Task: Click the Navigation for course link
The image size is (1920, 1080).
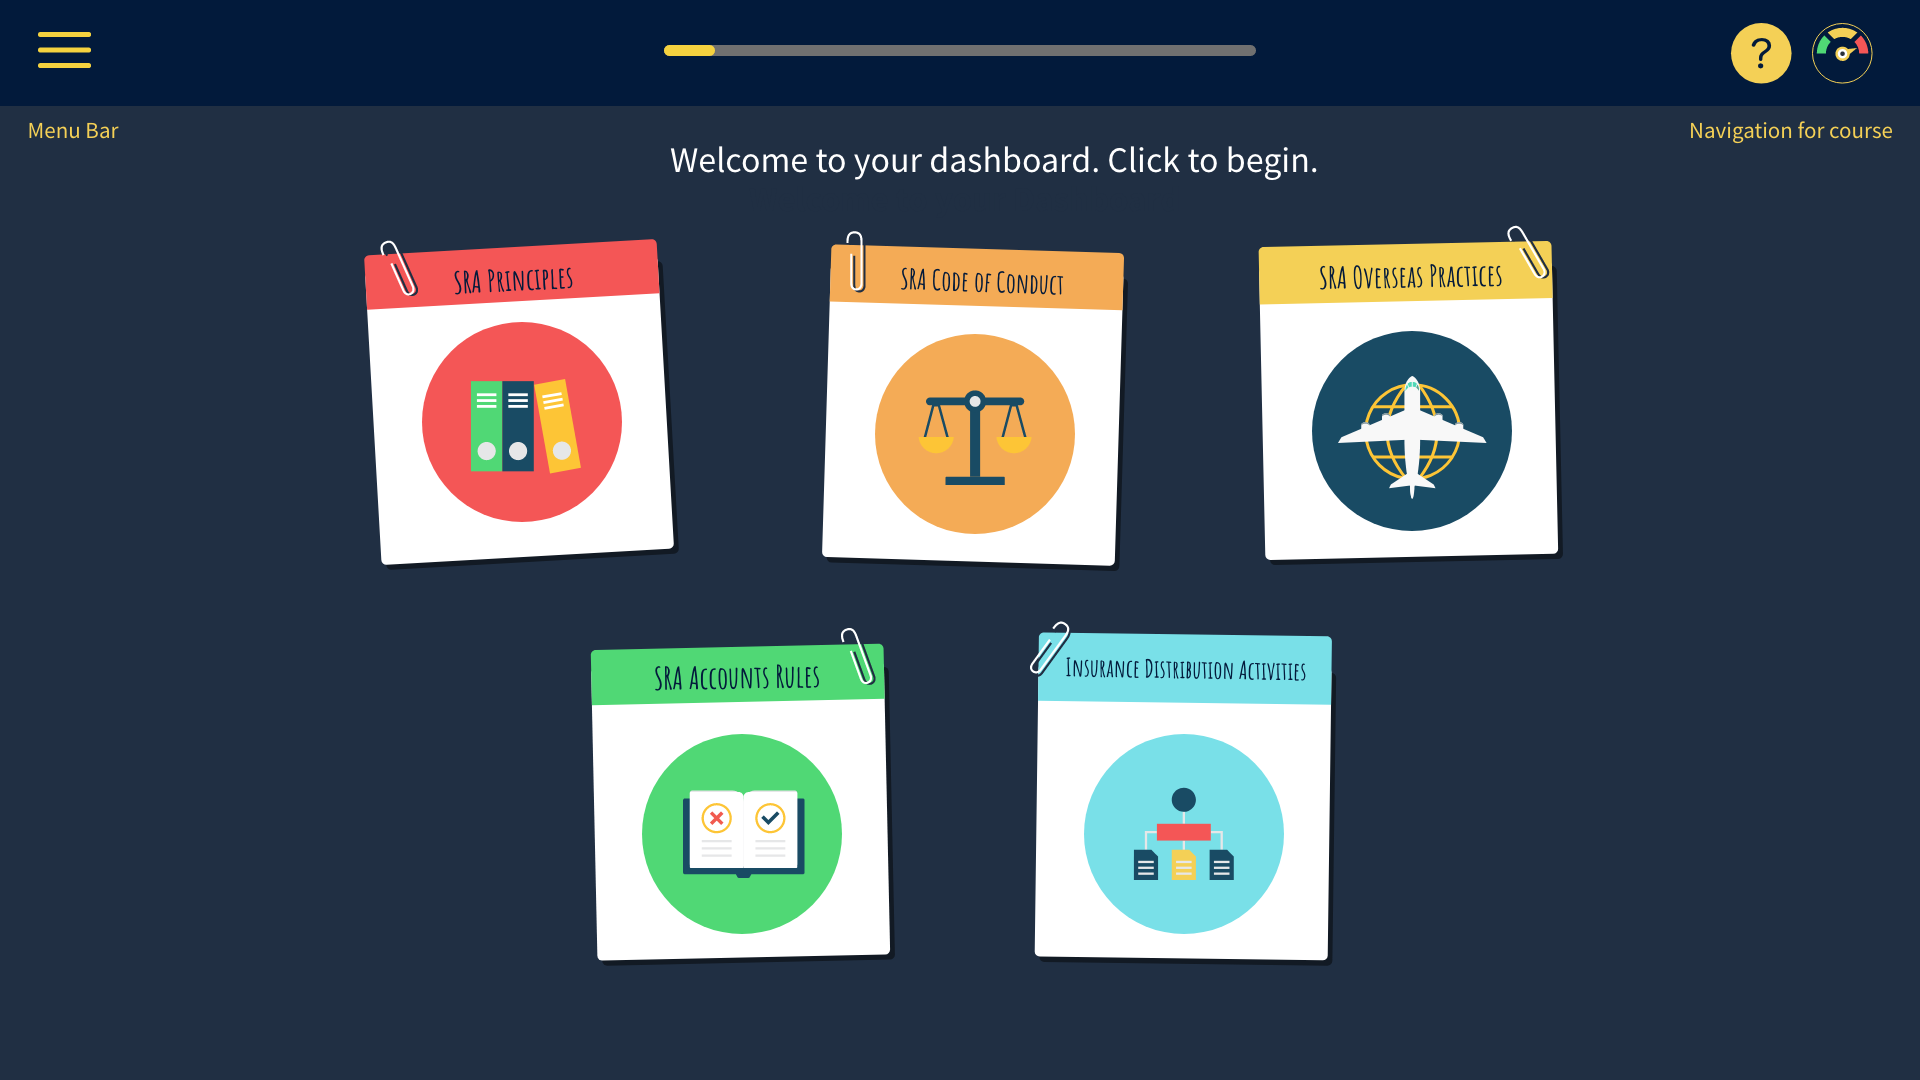Action: [1791, 129]
